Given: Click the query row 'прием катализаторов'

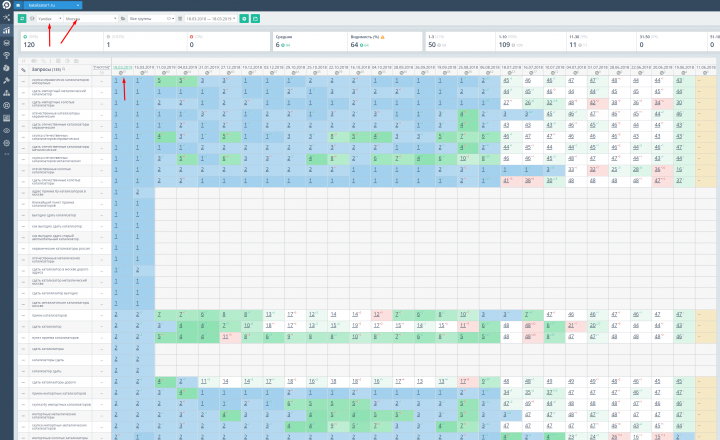Looking at the screenshot, I should [49, 315].
